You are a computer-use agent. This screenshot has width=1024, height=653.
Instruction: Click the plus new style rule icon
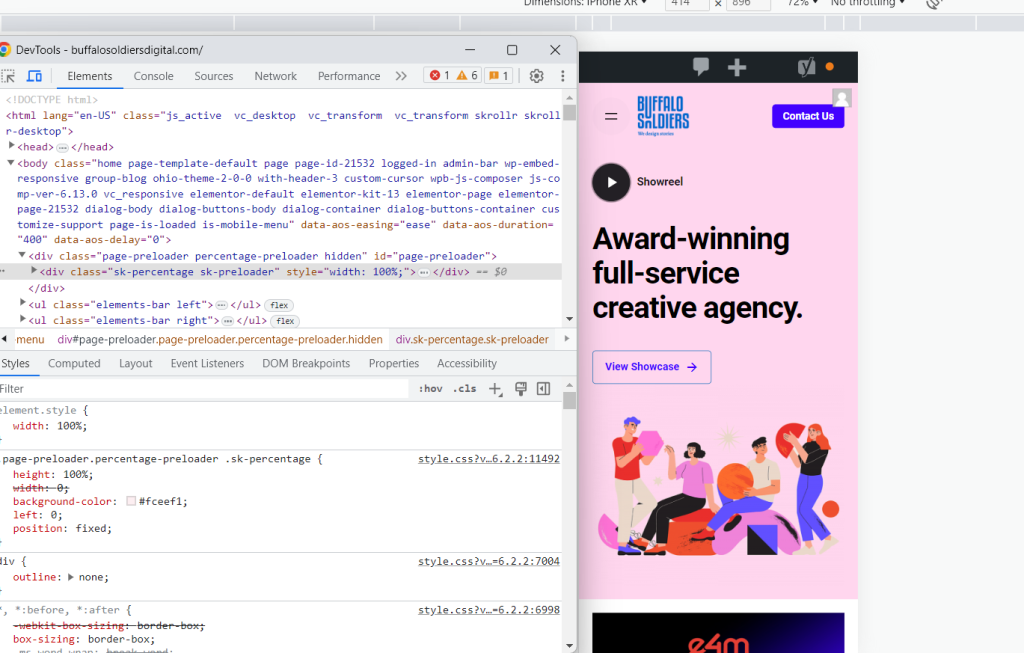tap(495, 389)
